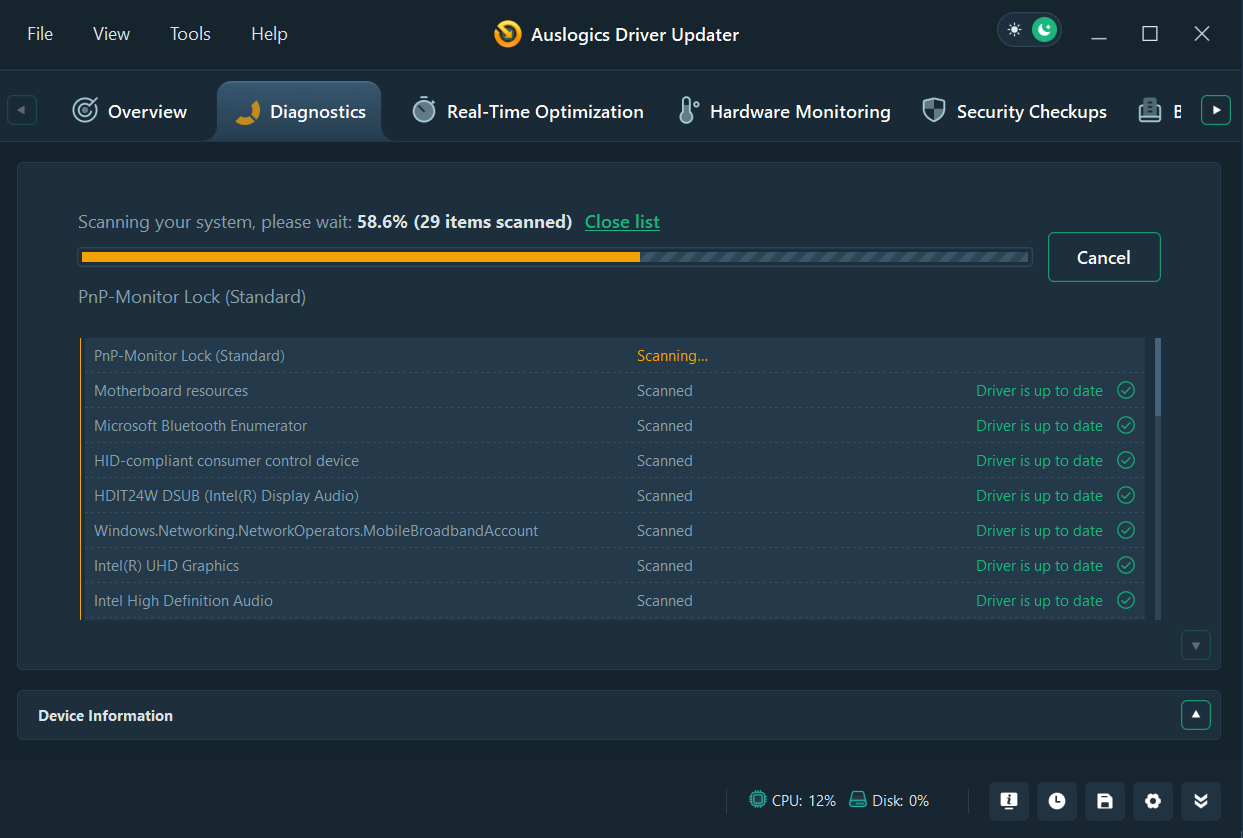Screen dimensions: 1243x838
Task: Click the clock scheduler icon
Action: [1057, 801]
